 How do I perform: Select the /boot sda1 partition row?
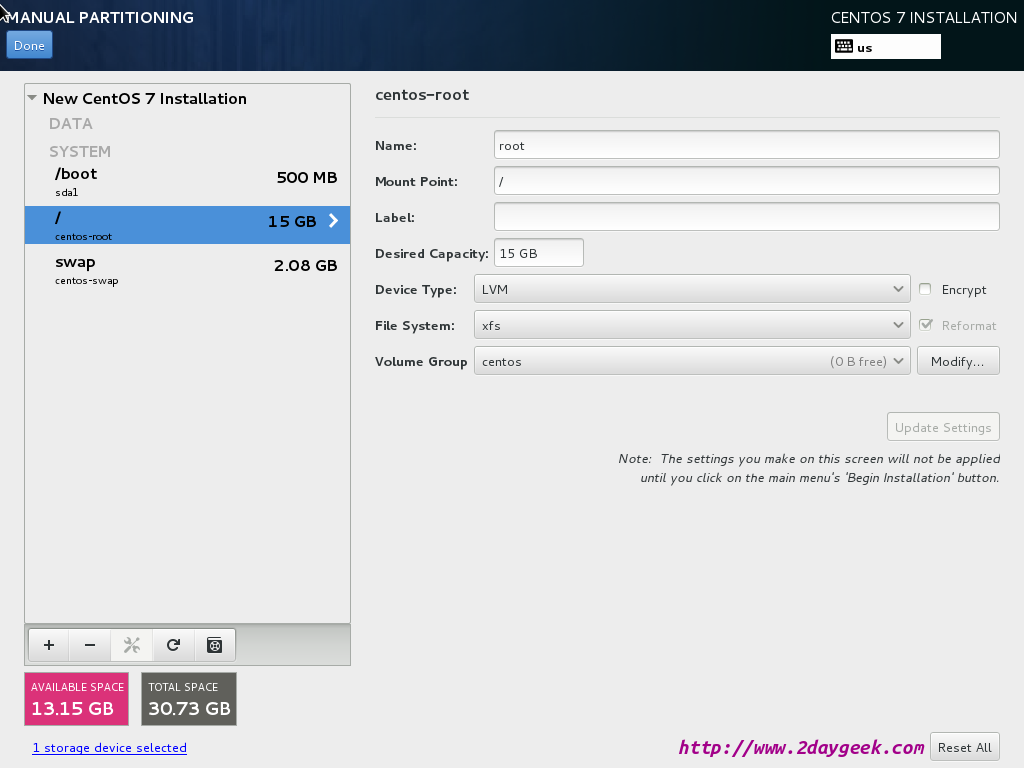click(187, 181)
